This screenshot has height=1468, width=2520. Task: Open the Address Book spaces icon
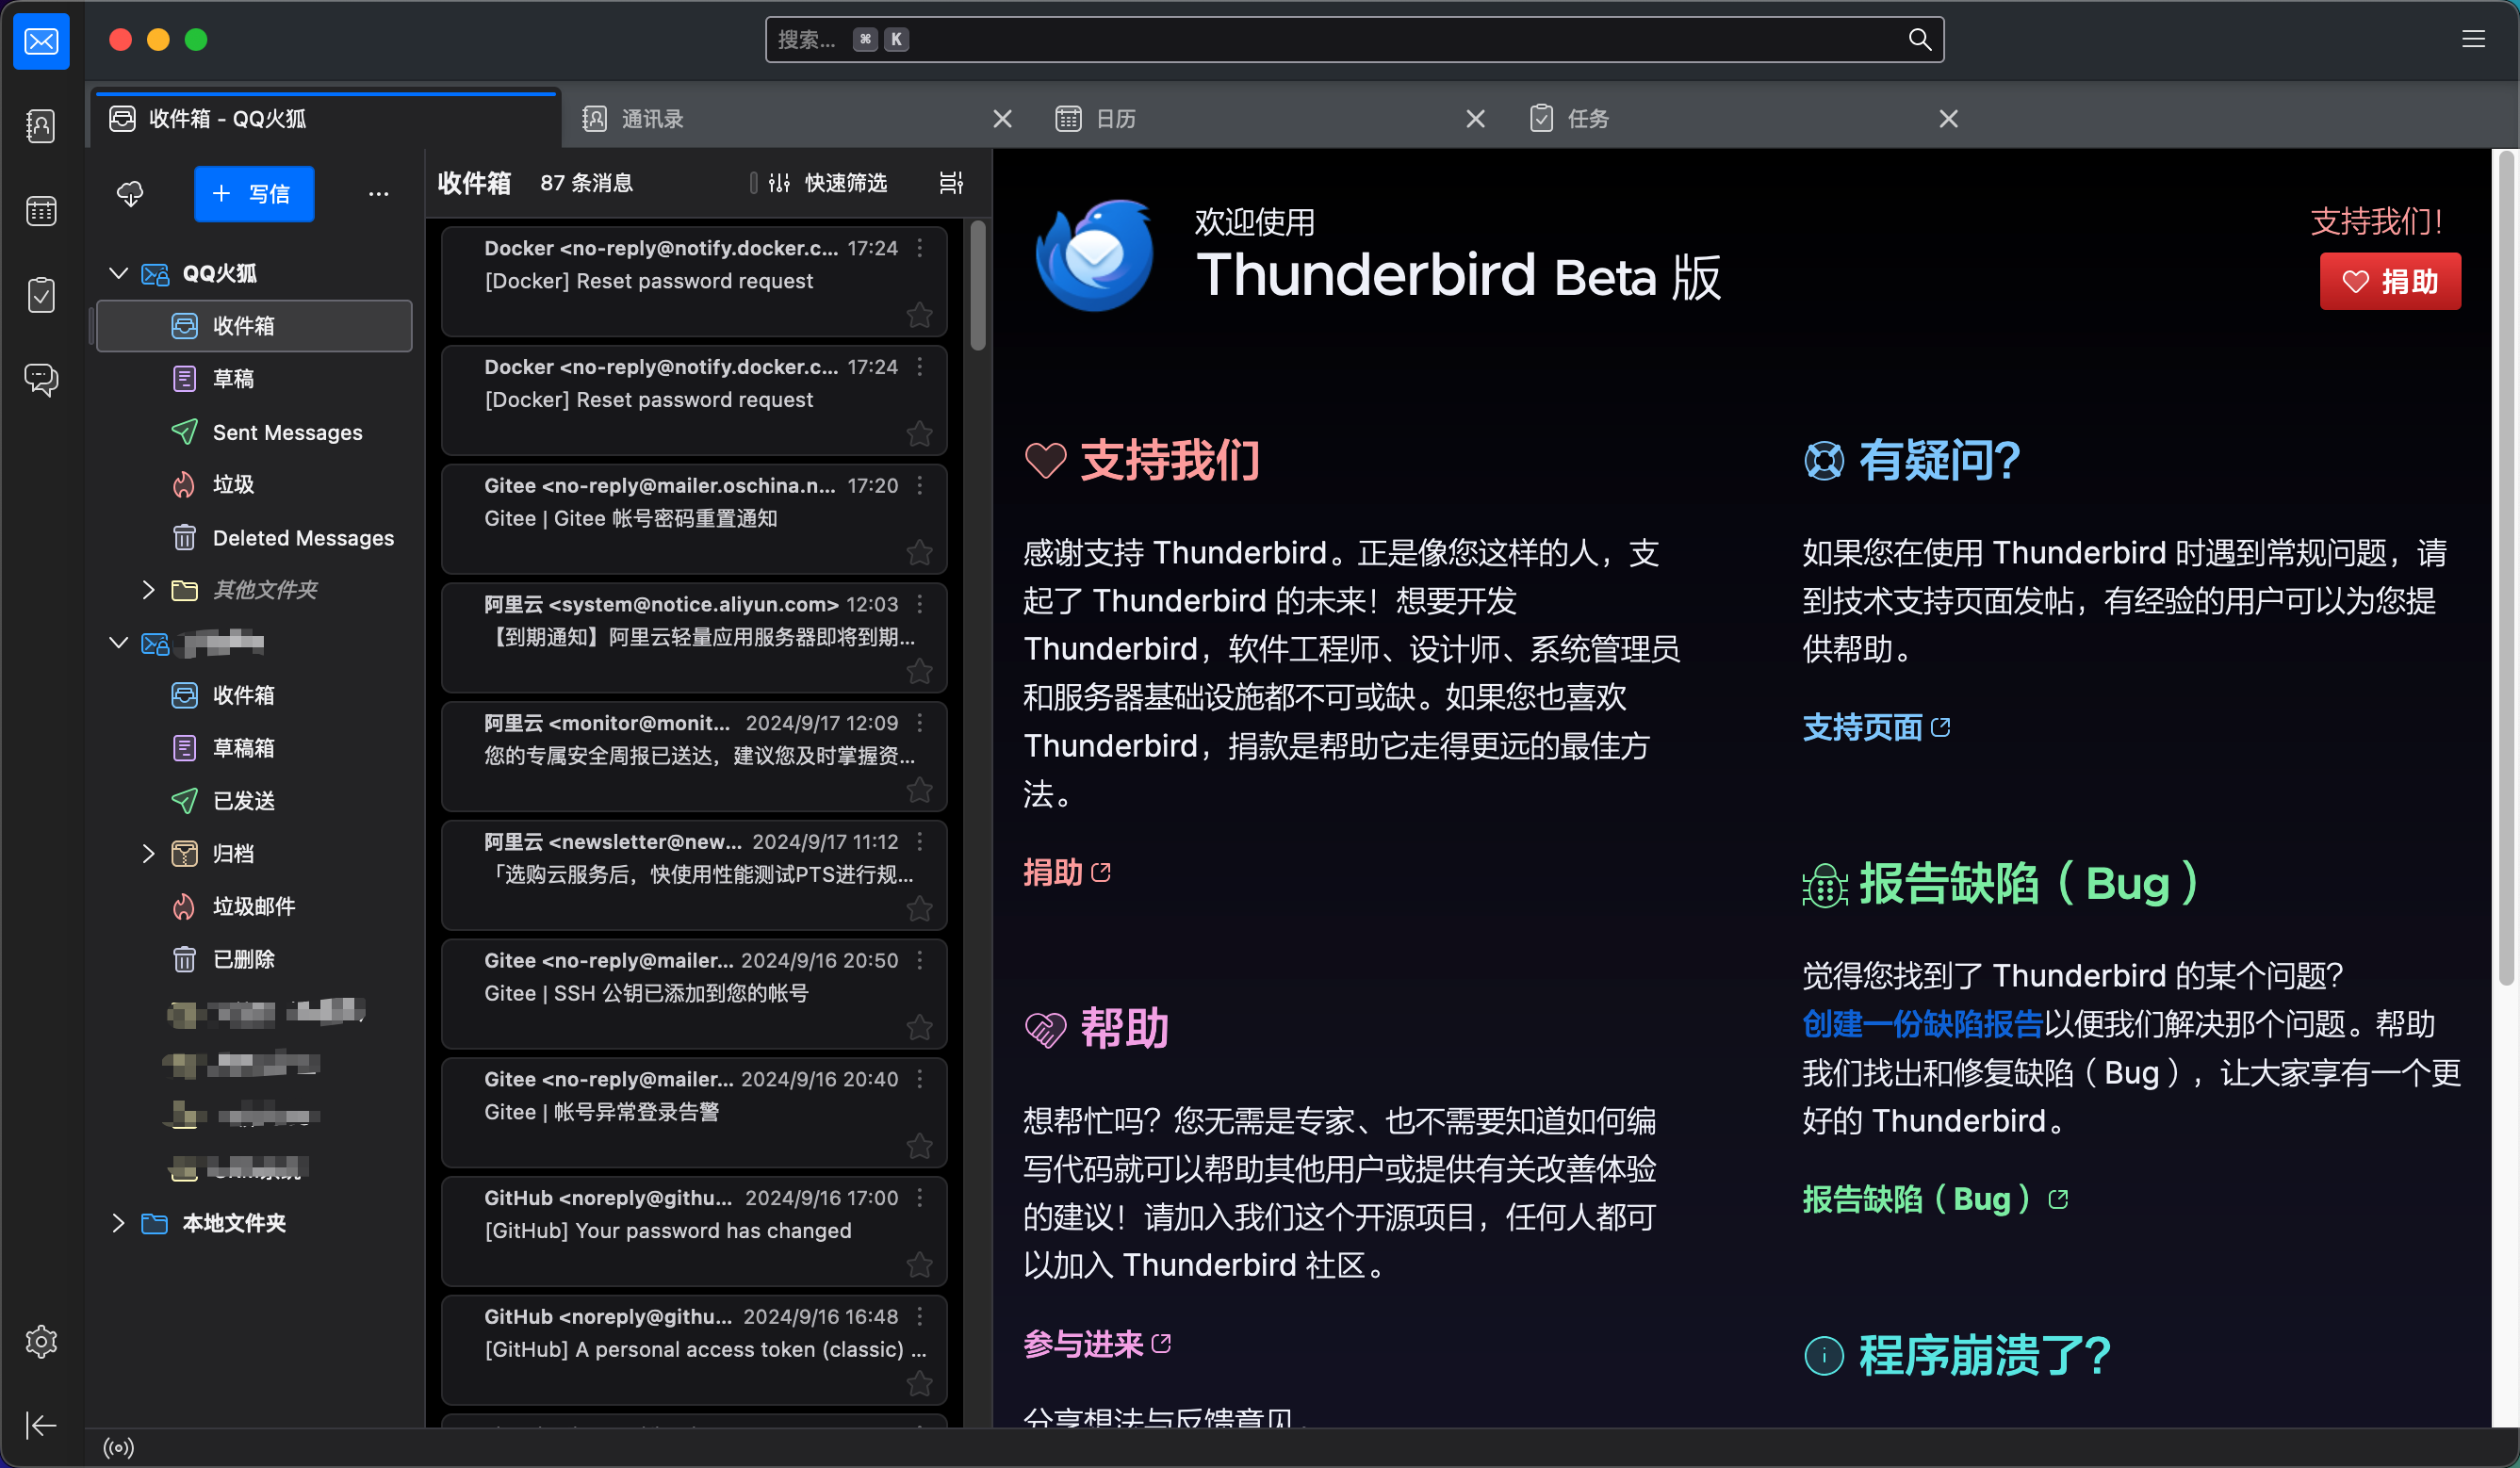[41, 126]
